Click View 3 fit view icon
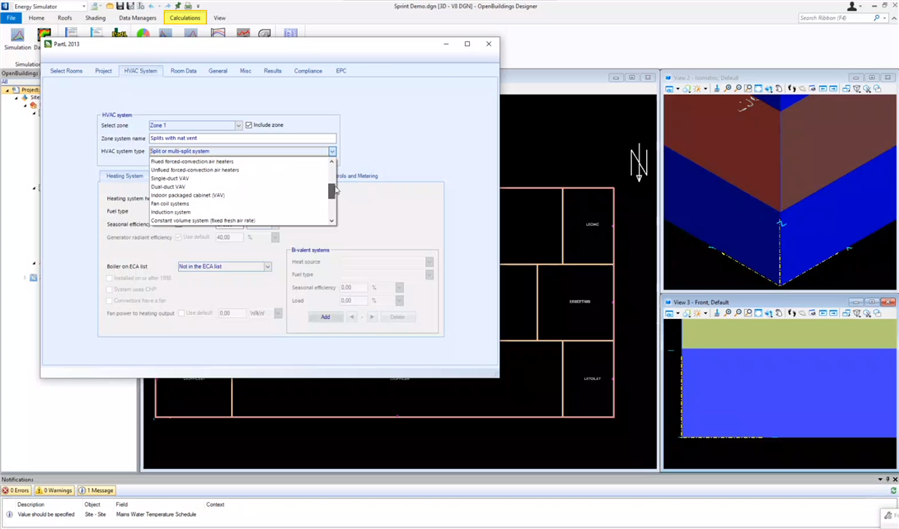 759,313
